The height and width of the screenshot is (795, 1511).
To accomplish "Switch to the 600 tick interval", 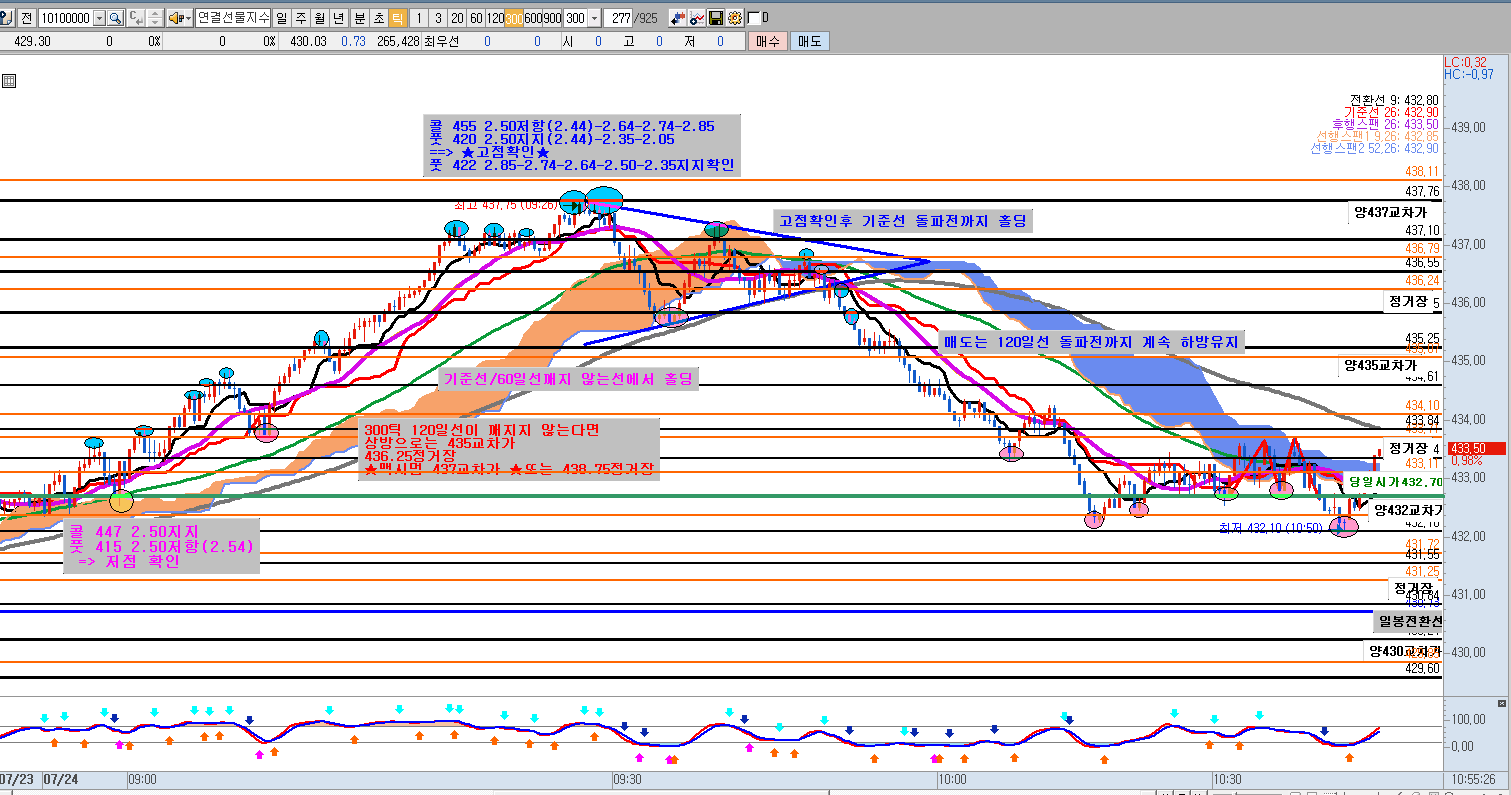I will click(533, 18).
